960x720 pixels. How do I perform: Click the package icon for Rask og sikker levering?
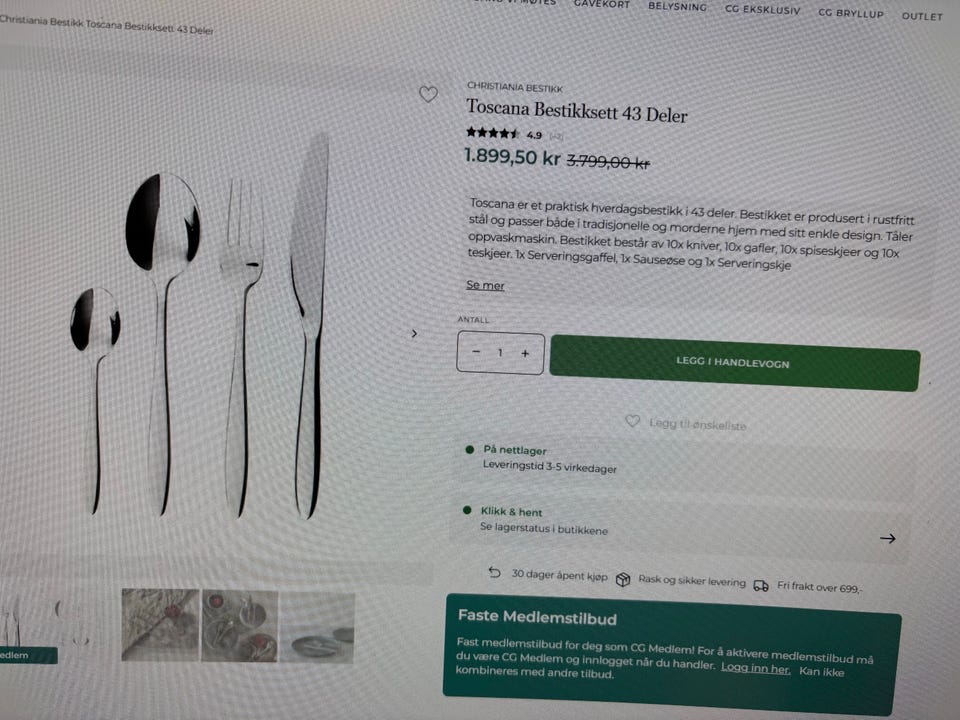coord(623,579)
